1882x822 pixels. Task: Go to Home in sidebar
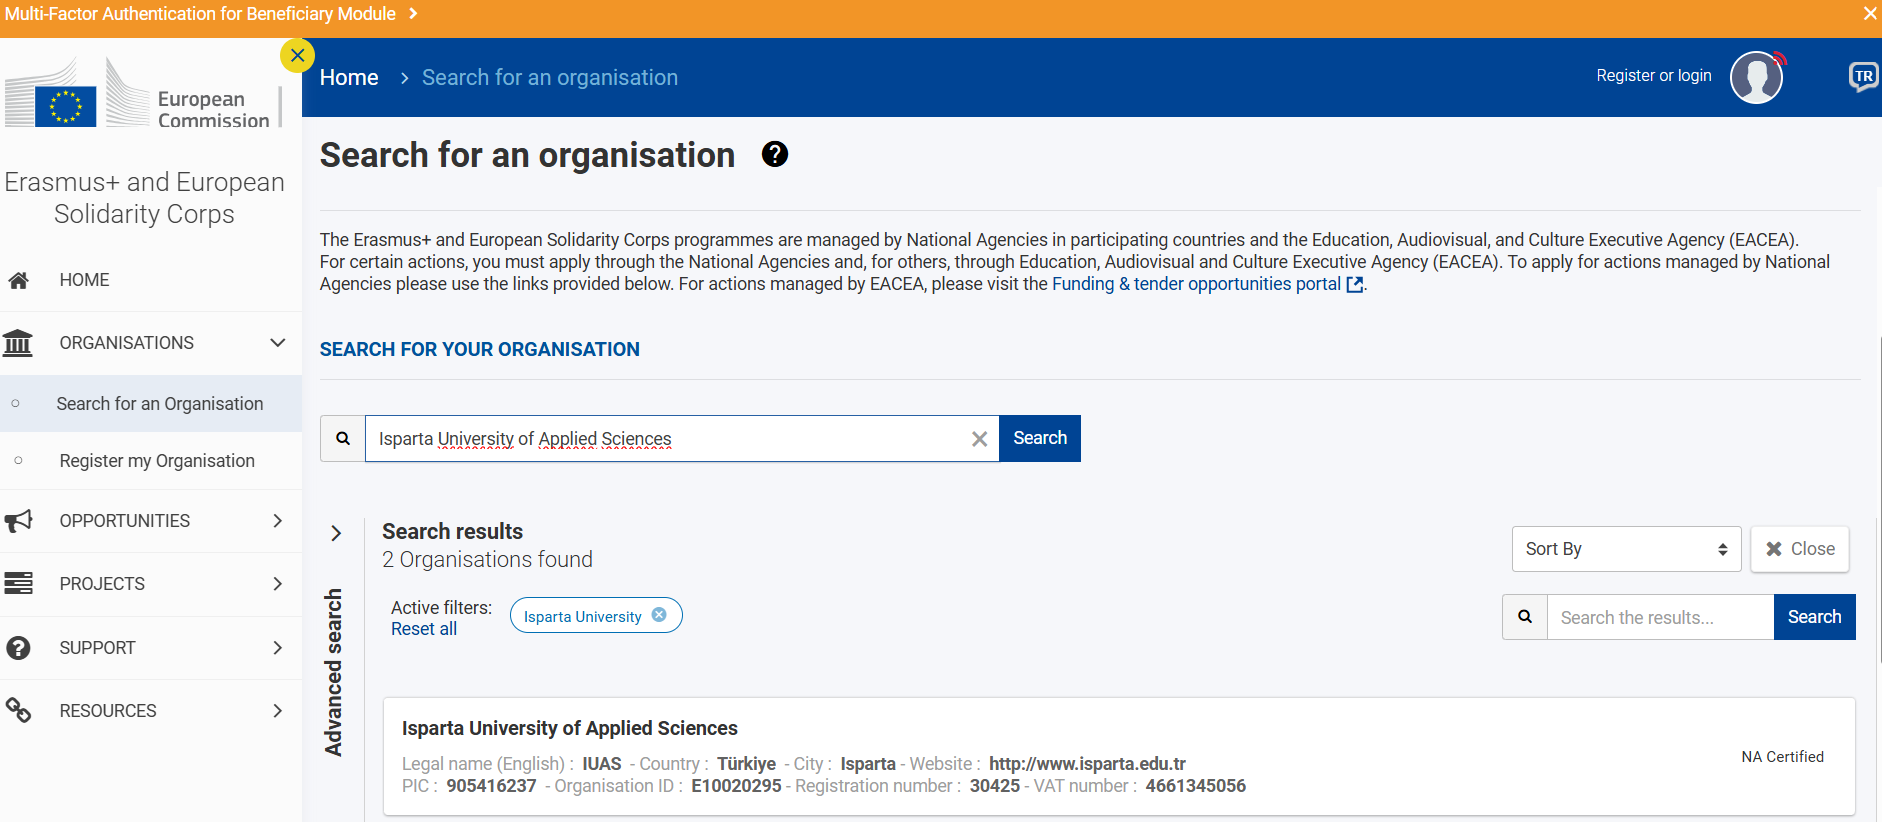click(x=84, y=280)
